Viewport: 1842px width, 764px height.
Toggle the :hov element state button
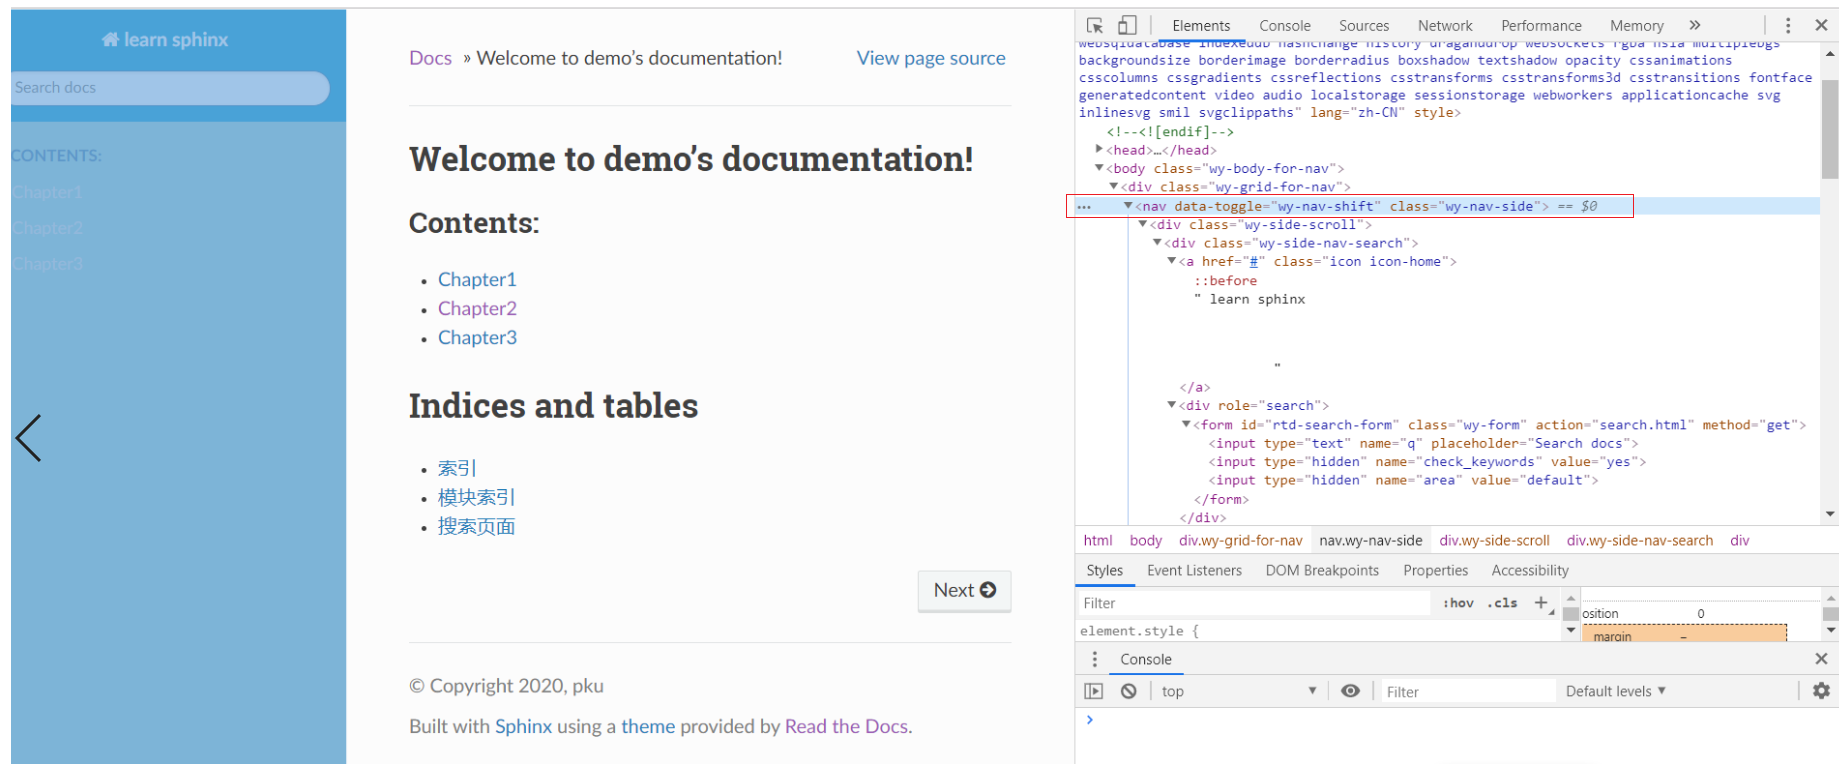click(1458, 603)
